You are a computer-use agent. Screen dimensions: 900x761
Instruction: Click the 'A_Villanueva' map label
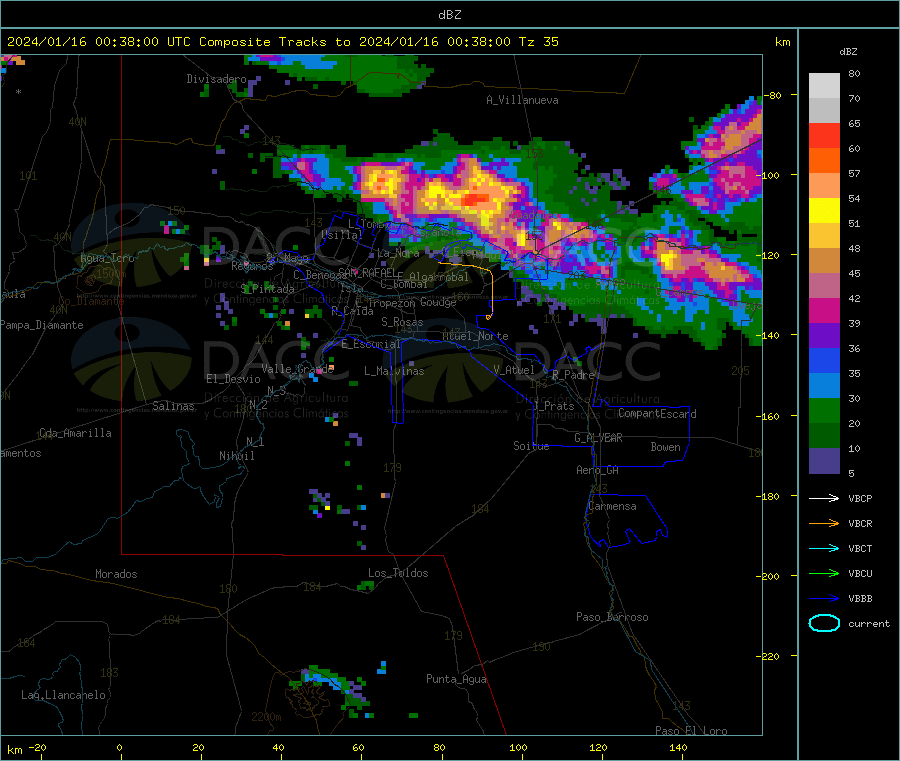(522, 100)
